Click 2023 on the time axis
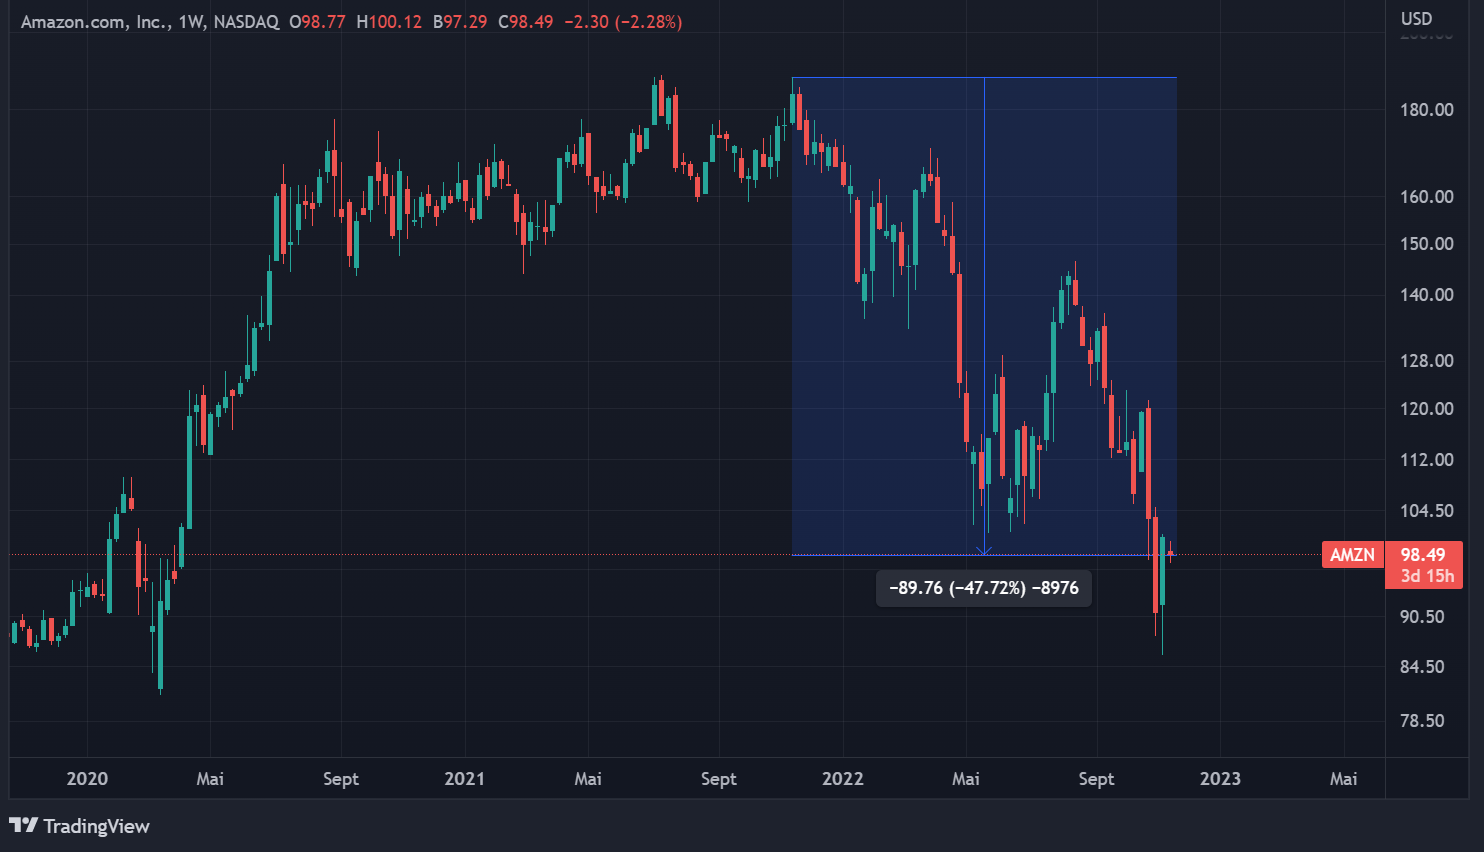Viewport: 1484px width, 852px height. coord(1220,779)
